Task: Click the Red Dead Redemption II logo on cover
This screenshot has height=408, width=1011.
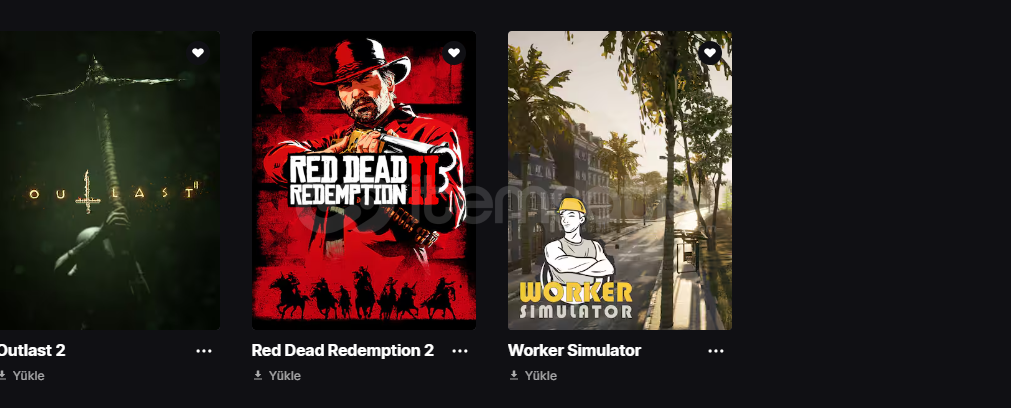Action: coord(366,180)
